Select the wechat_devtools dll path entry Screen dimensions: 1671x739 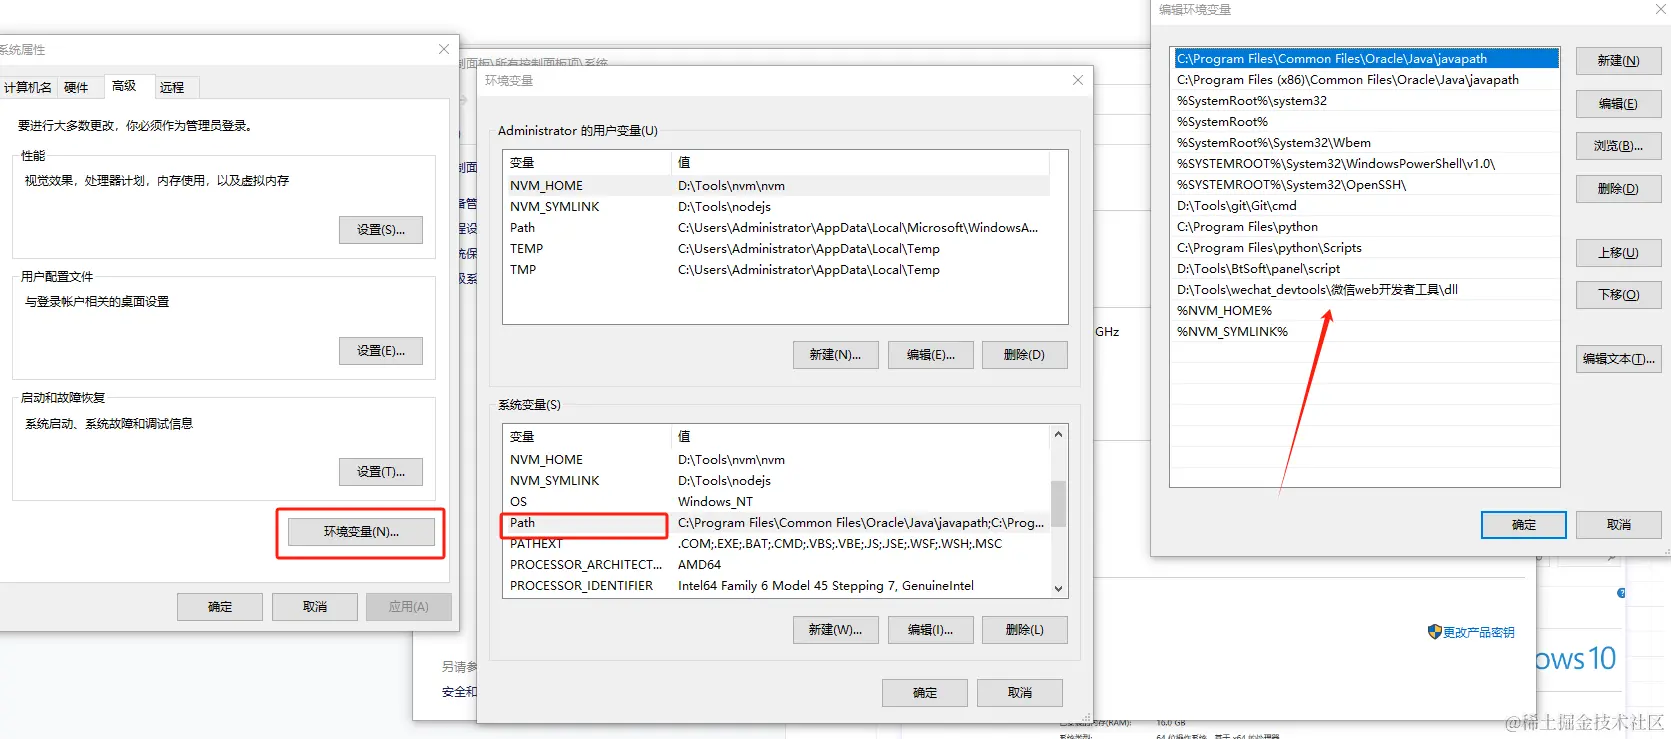[1366, 290]
